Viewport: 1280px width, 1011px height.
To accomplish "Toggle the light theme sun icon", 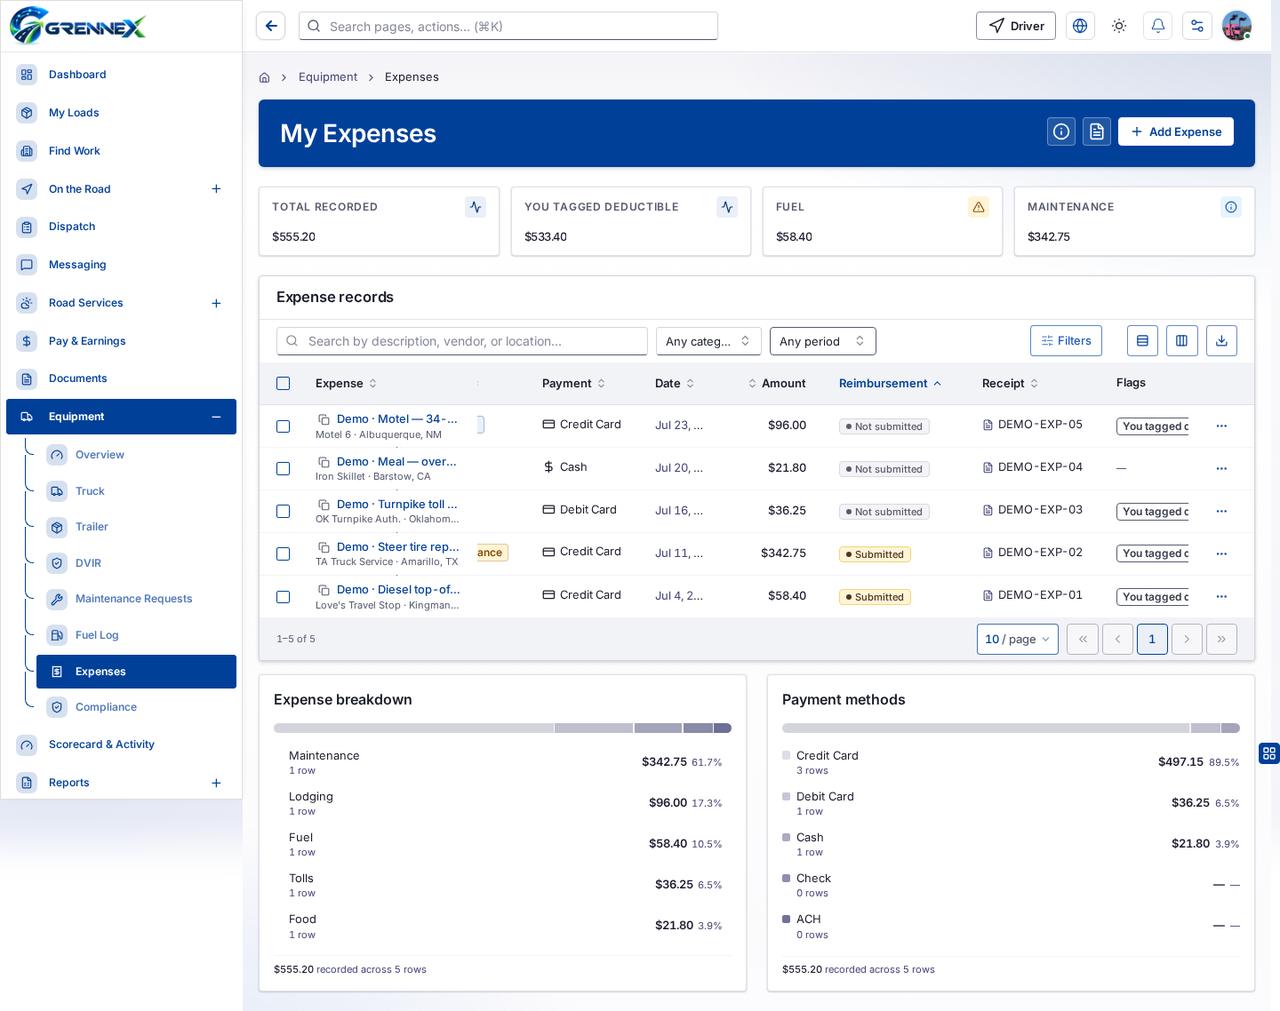I will pos(1119,26).
